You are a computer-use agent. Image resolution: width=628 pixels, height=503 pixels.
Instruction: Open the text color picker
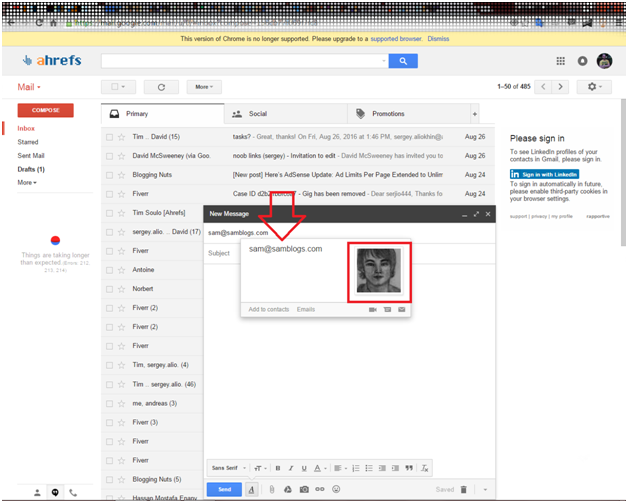320,468
